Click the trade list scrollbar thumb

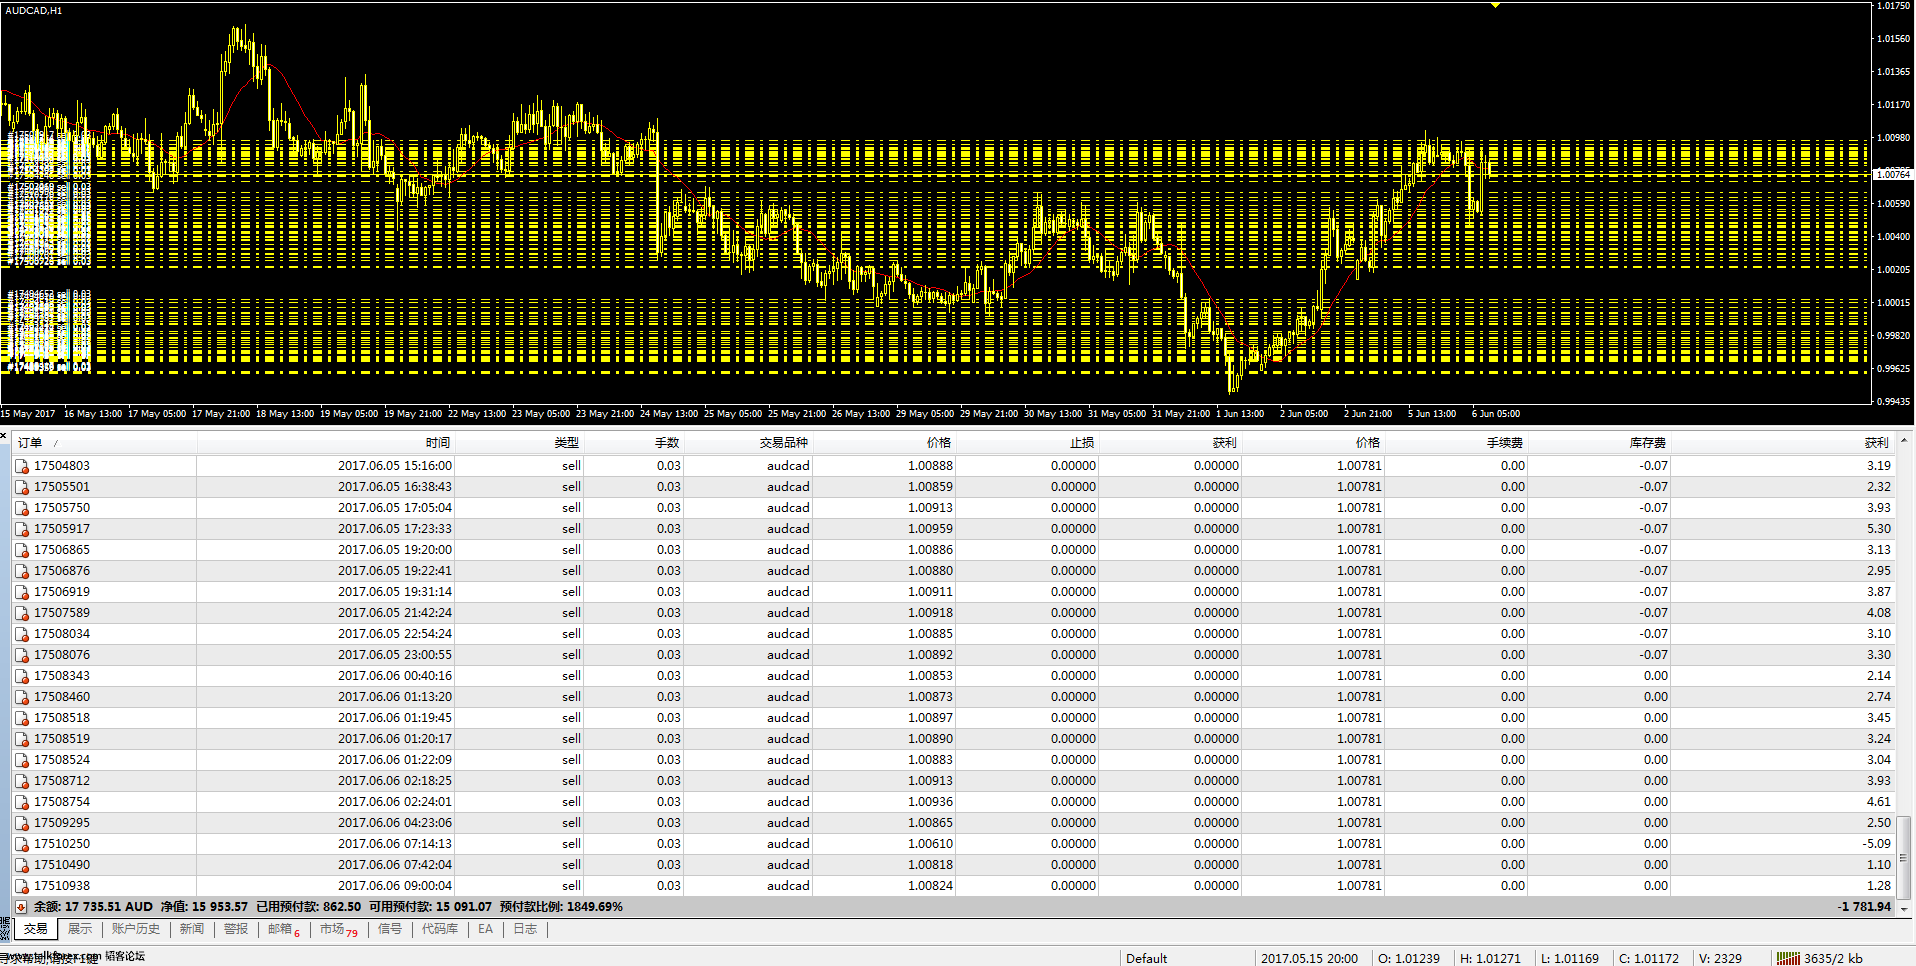pyautogui.click(x=1904, y=857)
